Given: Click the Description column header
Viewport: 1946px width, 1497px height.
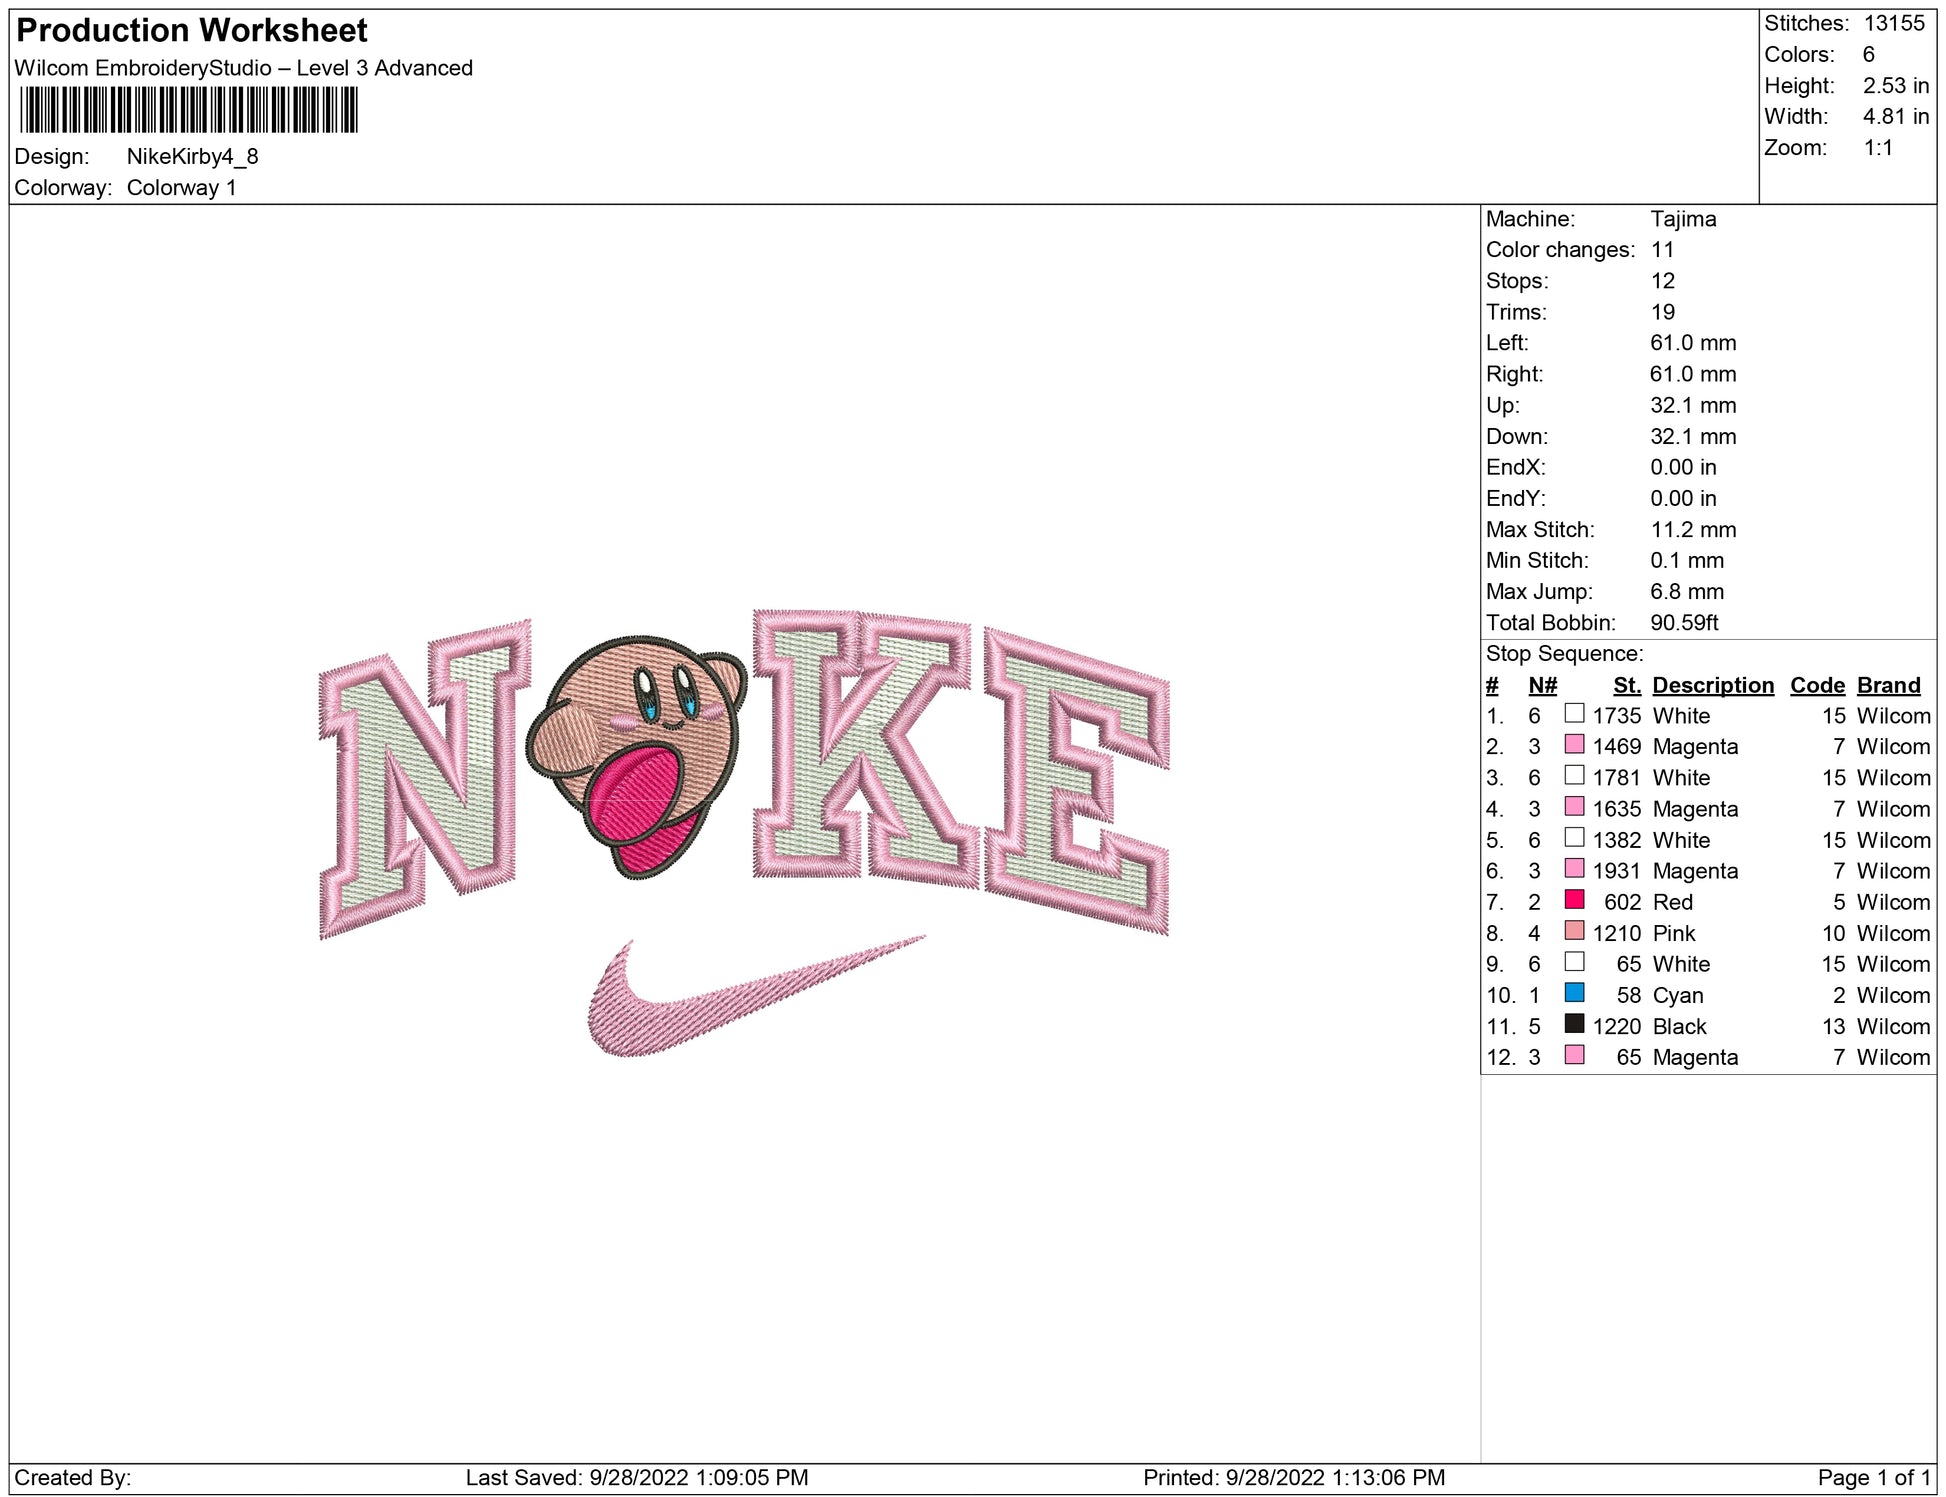Looking at the screenshot, I should [x=1712, y=685].
